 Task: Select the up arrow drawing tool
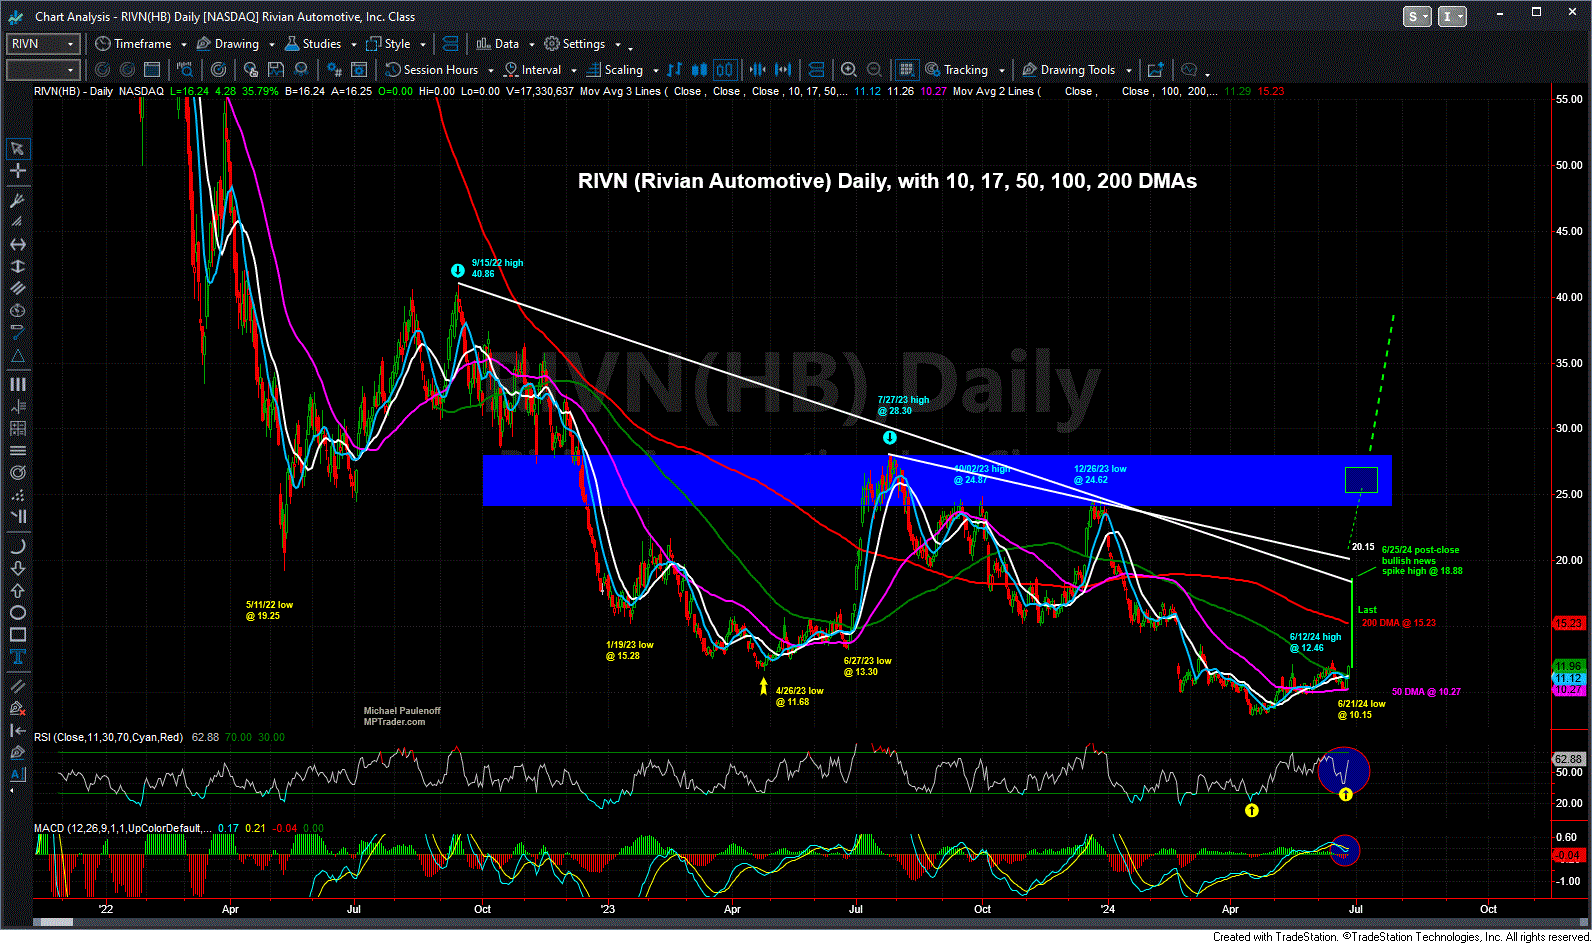[17, 591]
